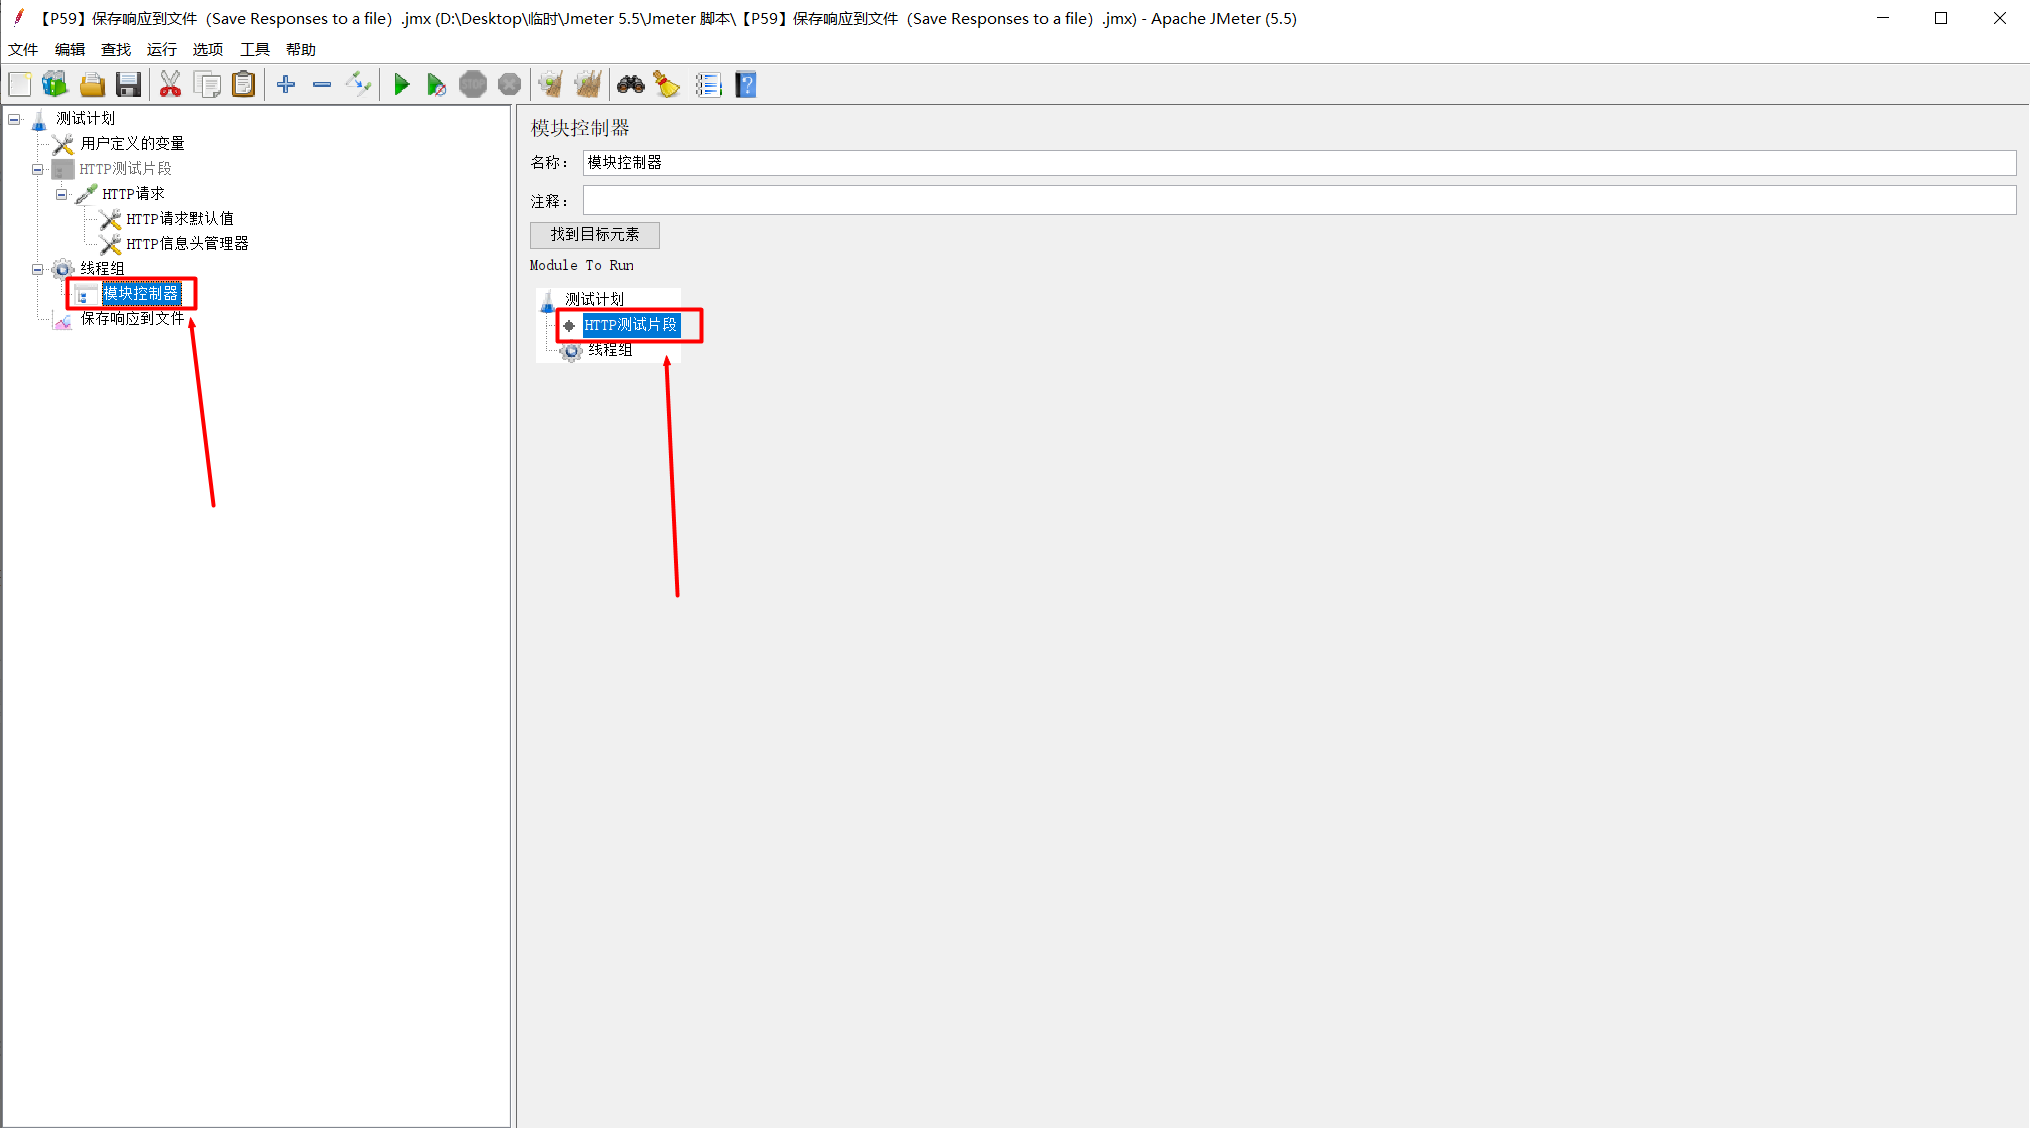Click the Save floppy disk icon
The width and height of the screenshot is (2030, 1128).
128,85
